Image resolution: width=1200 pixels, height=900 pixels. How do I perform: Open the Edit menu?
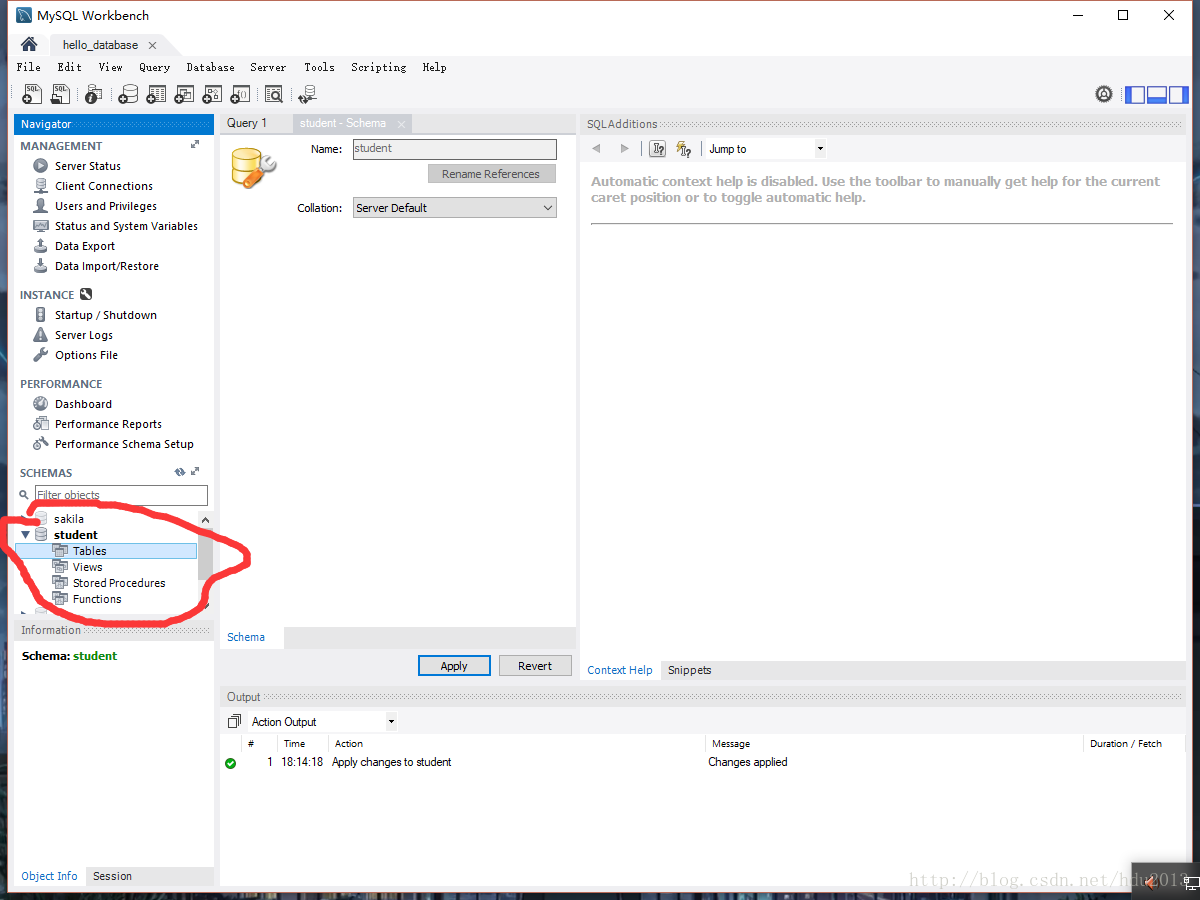point(70,67)
